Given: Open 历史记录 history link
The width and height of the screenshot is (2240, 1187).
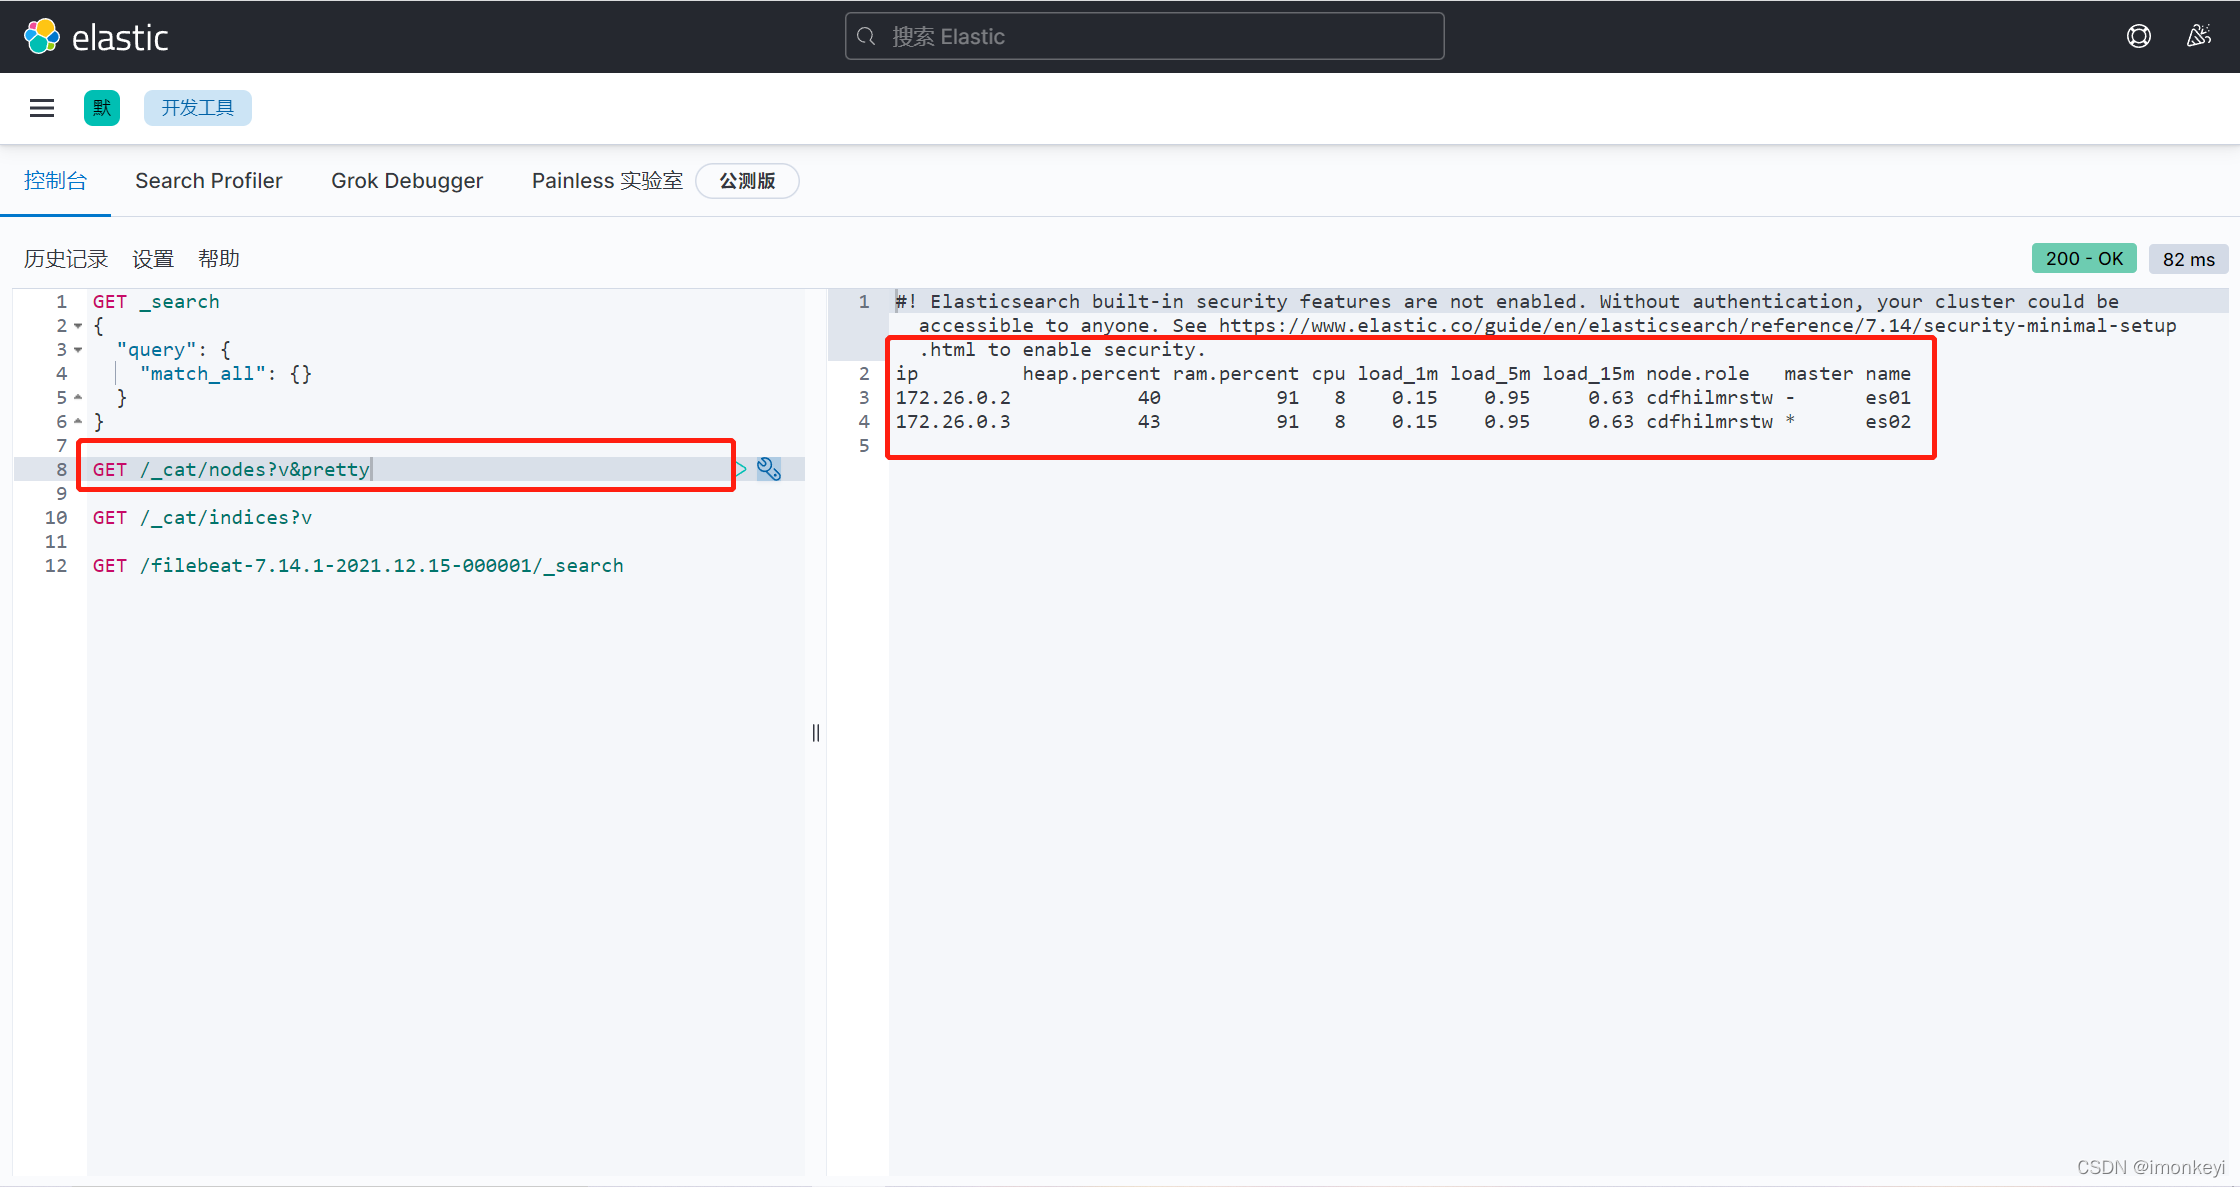Looking at the screenshot, I should pos(66,259).
